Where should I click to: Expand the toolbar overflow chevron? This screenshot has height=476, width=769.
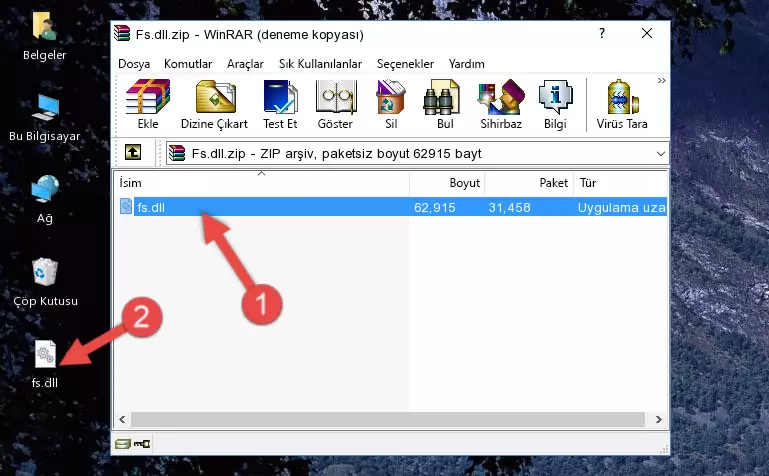tap(662, 80)
